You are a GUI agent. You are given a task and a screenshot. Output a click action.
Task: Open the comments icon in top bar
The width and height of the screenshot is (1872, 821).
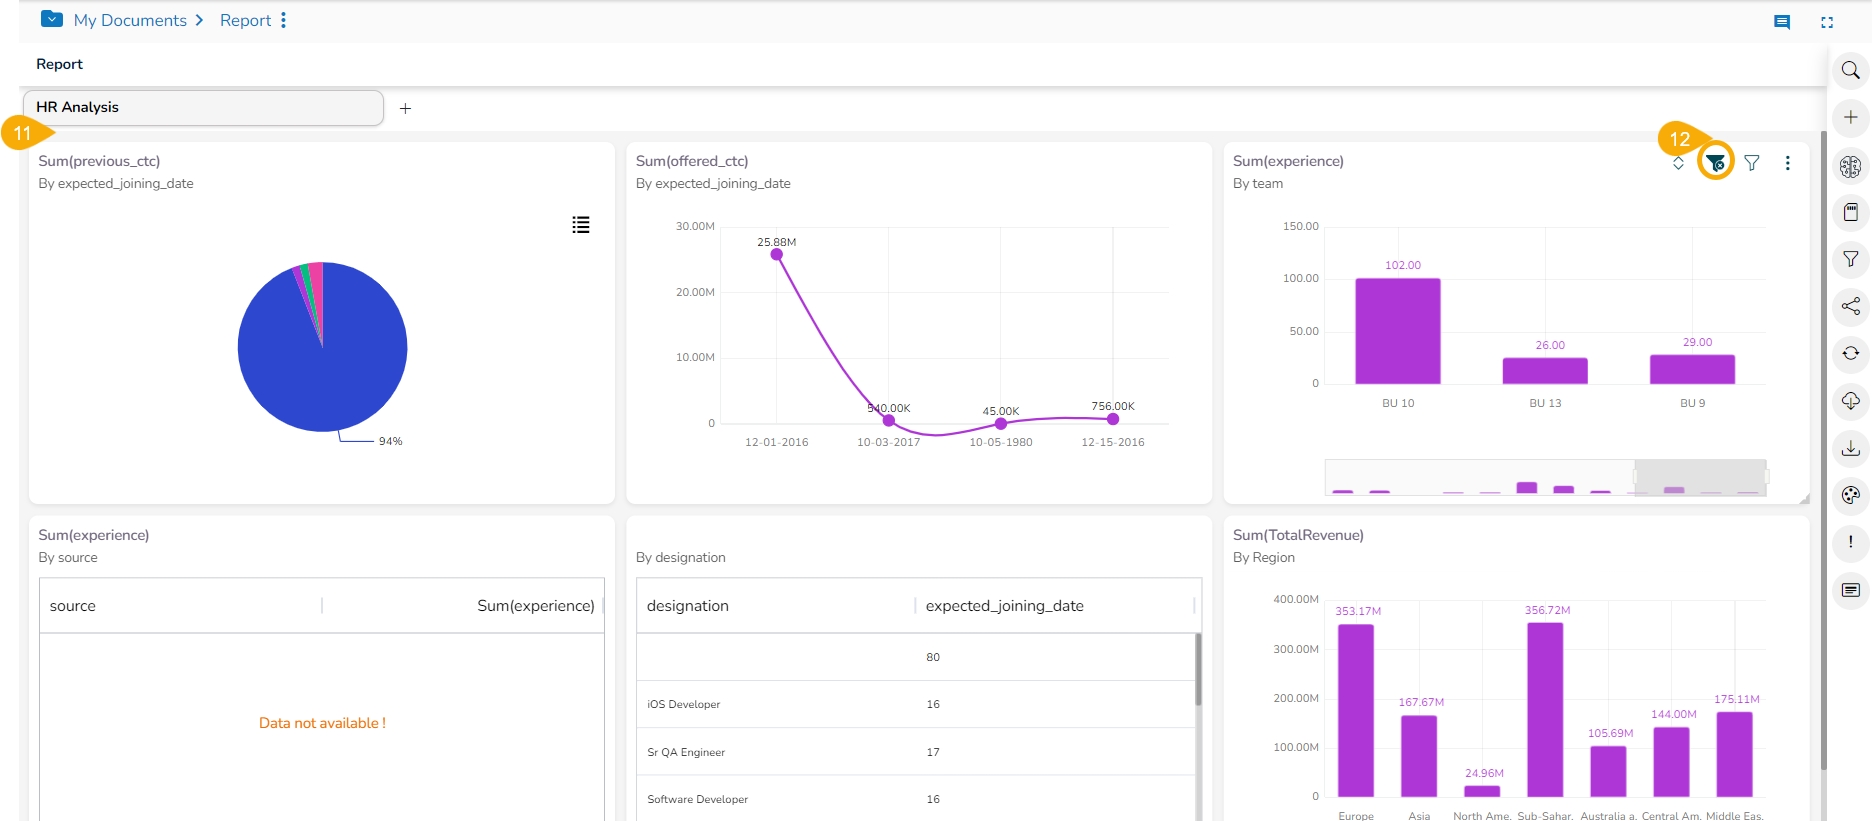point(1781,22)
